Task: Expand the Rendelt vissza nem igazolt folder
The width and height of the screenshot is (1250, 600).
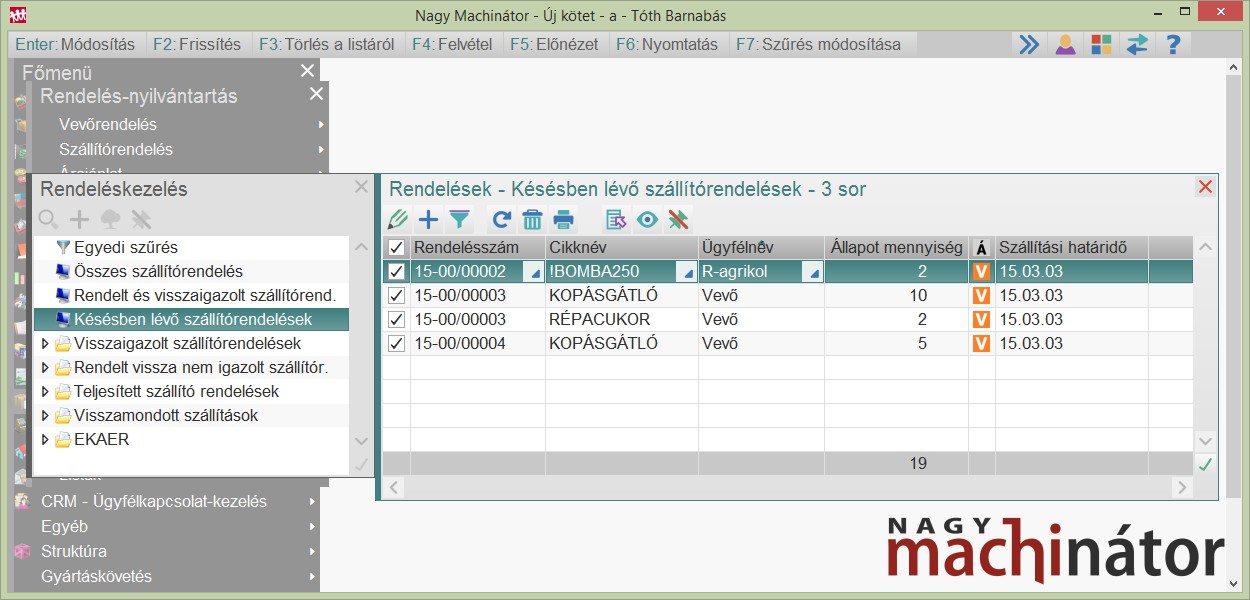Action: 45,367
